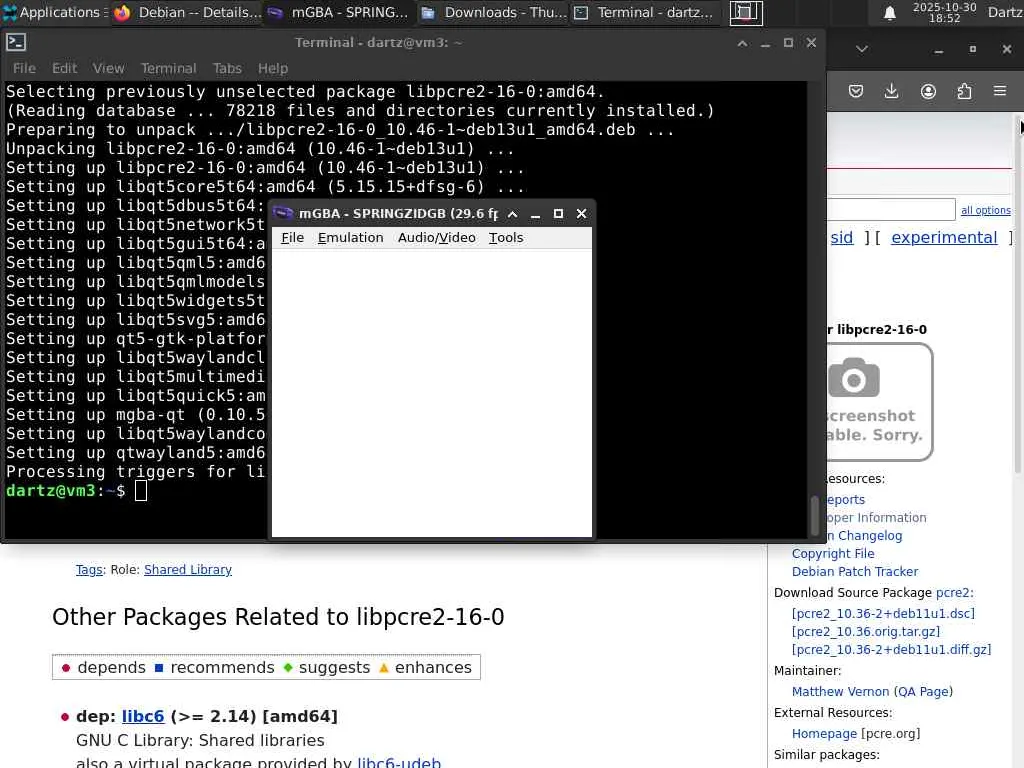Open the Firefox hamburger application menu
The image size is (1024, 768).
[1000, 91]
